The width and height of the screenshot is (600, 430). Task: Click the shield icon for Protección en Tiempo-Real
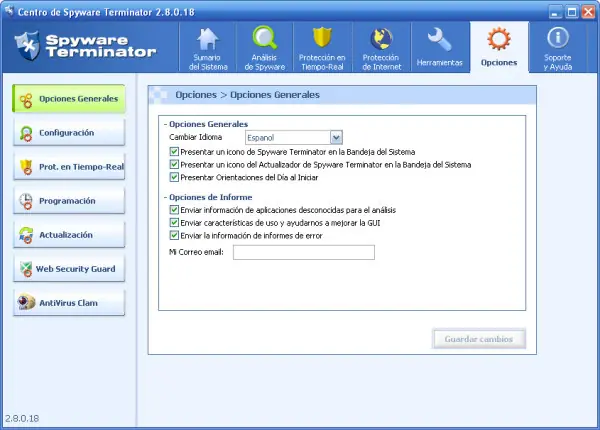pos(322,37)
